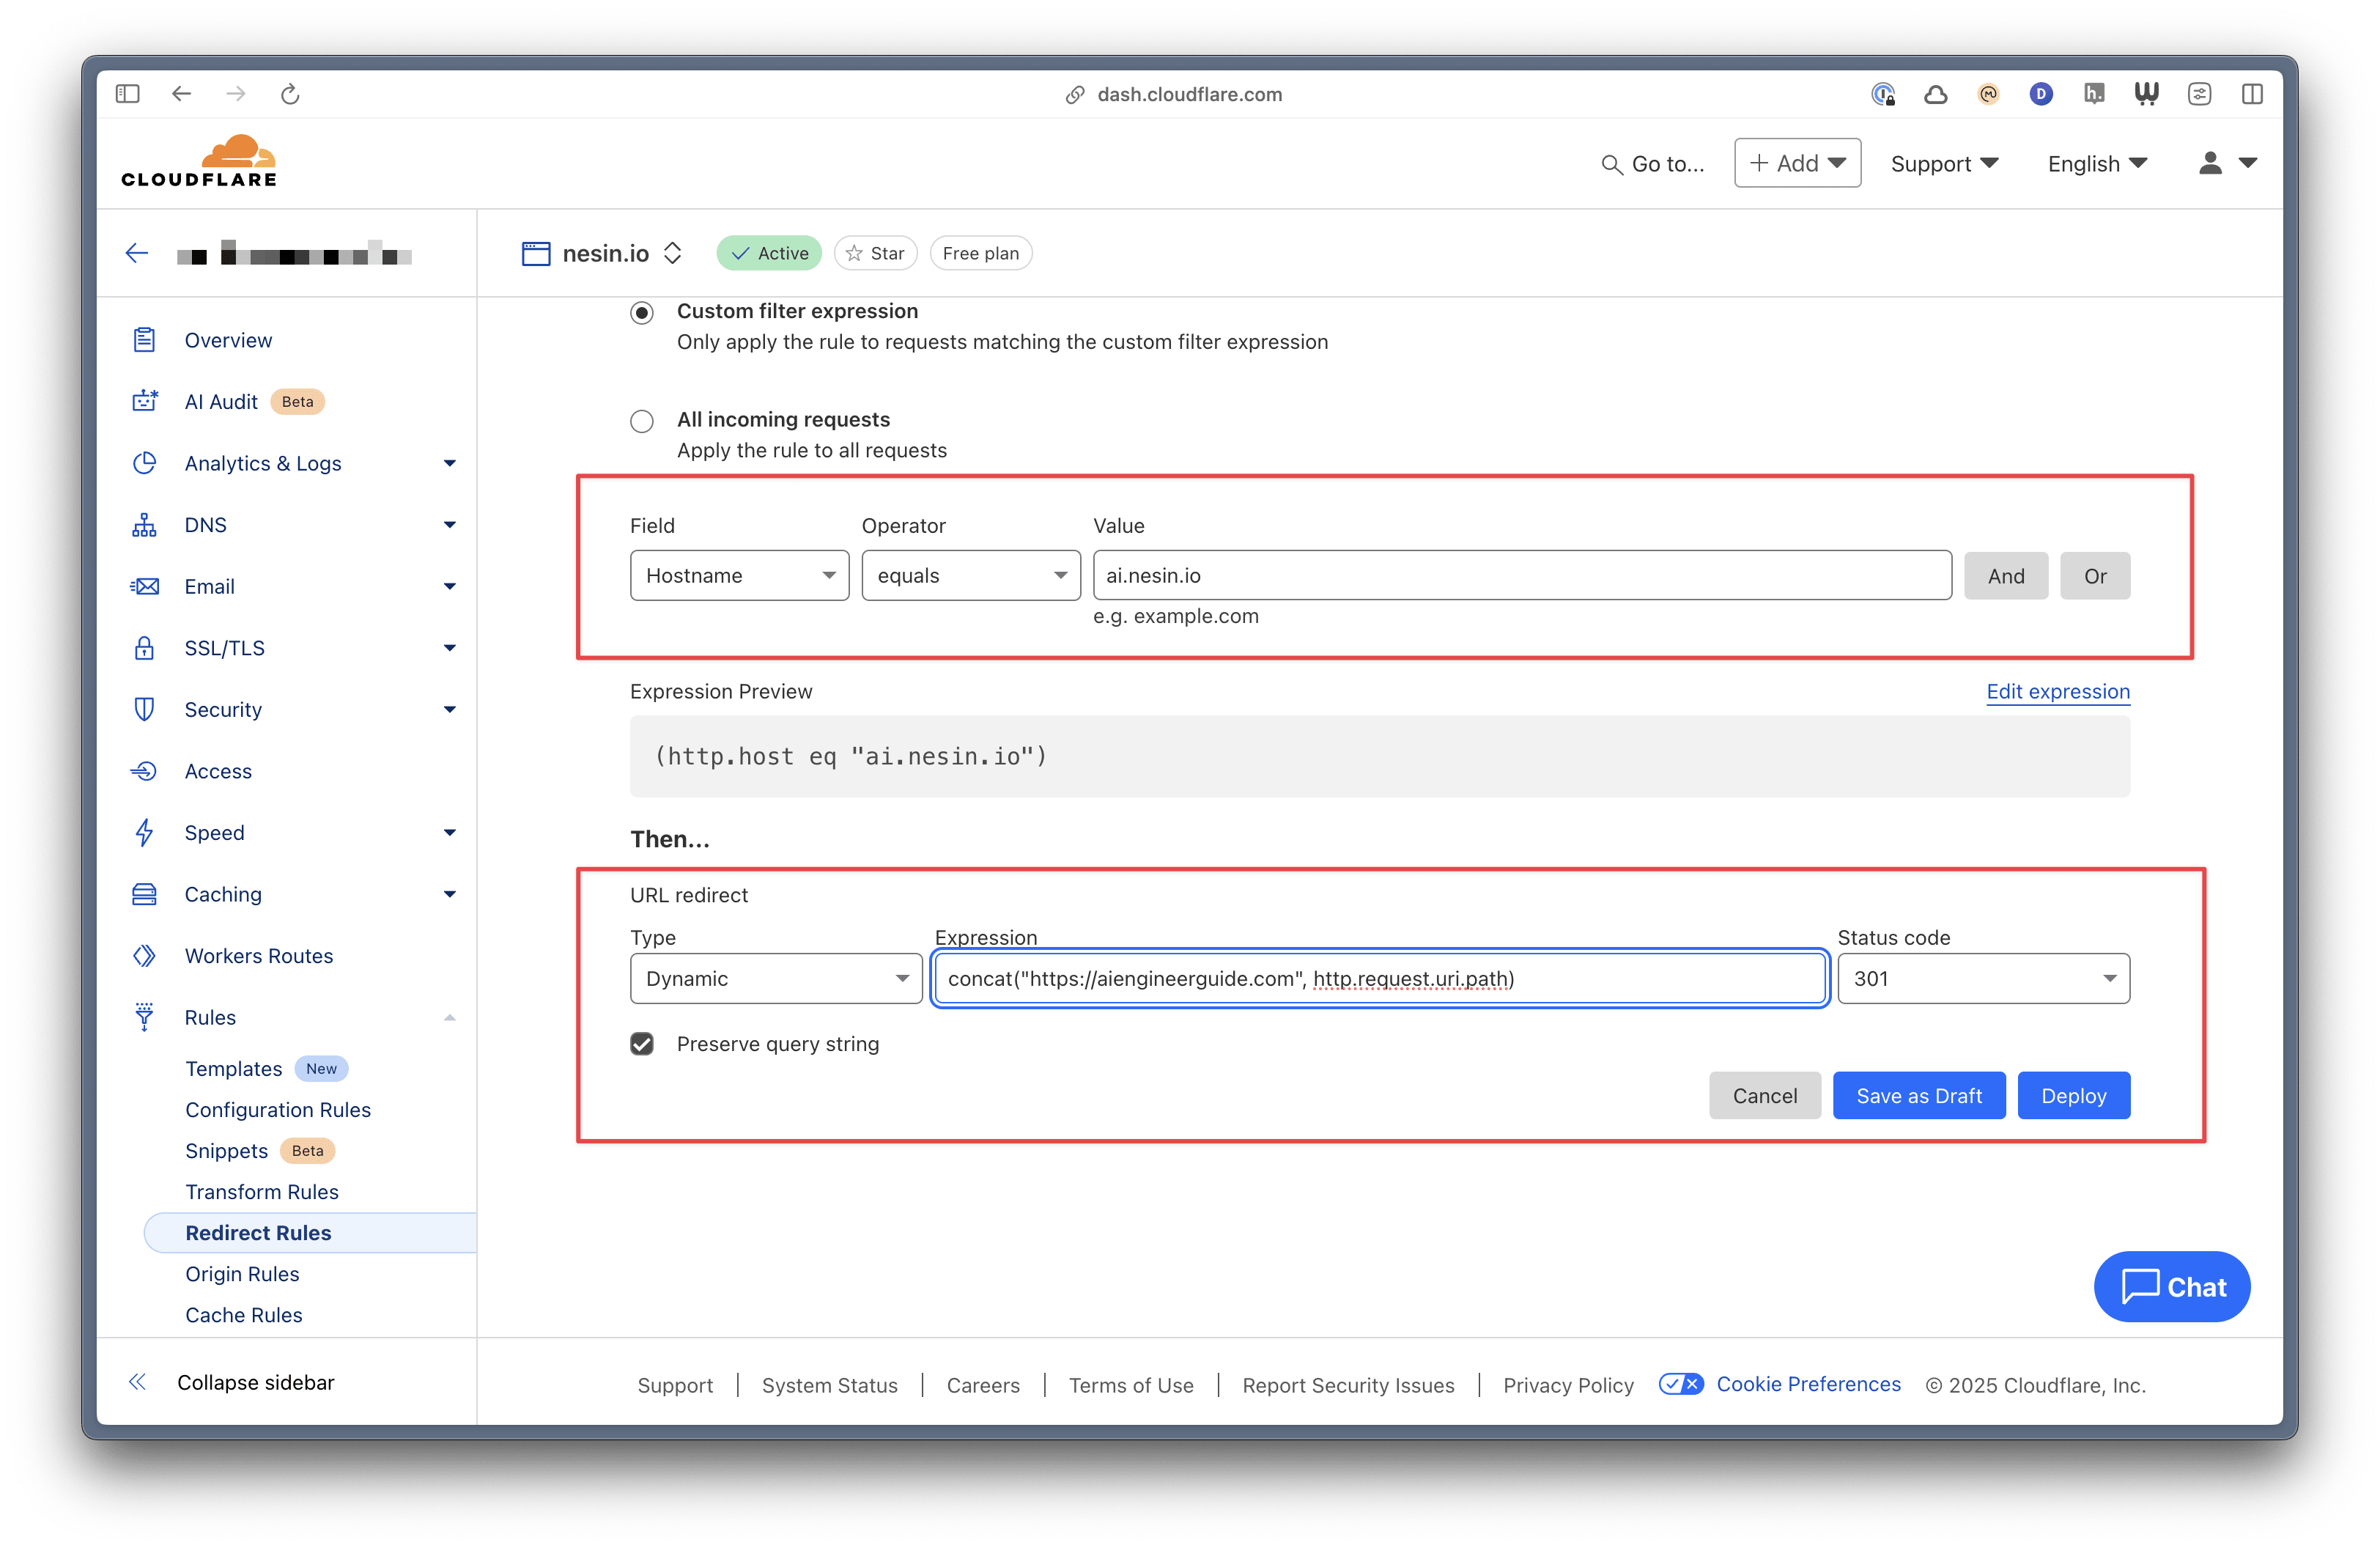Click the Collapse sidebar double-chevron icon
Image resolution: width=2380 pixels, height=1548 pixels.
tap(138, 1382)
